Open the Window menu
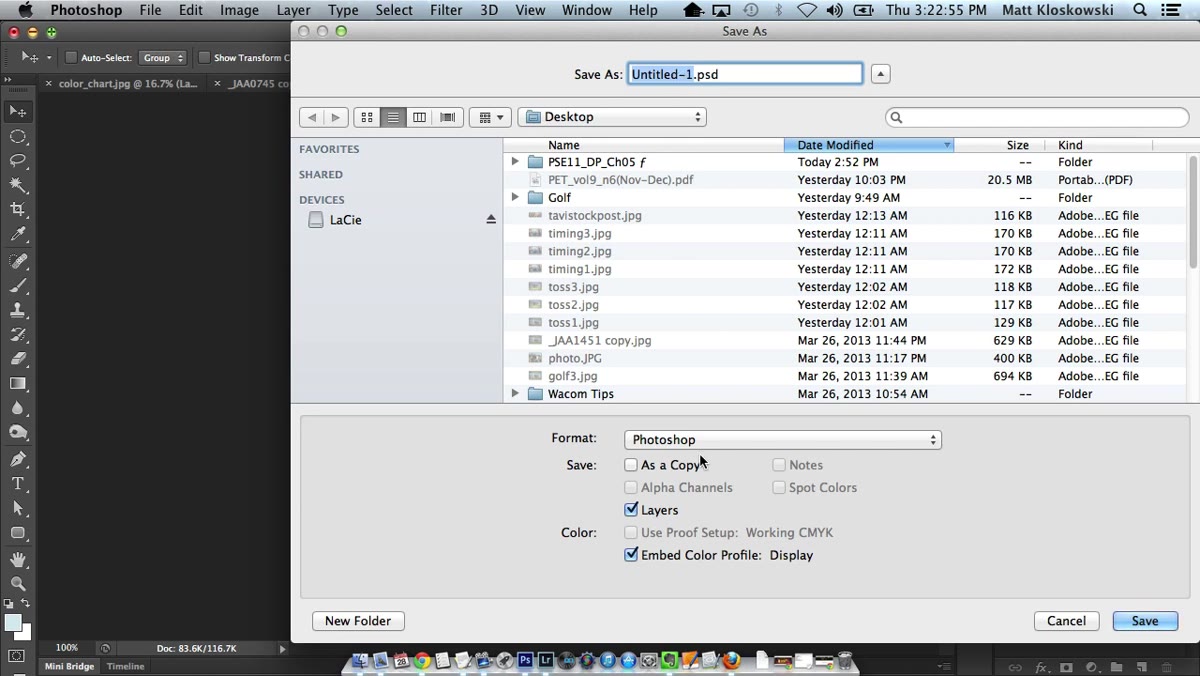This screenshot has width=1200, height=676. [x=587, y=10]
